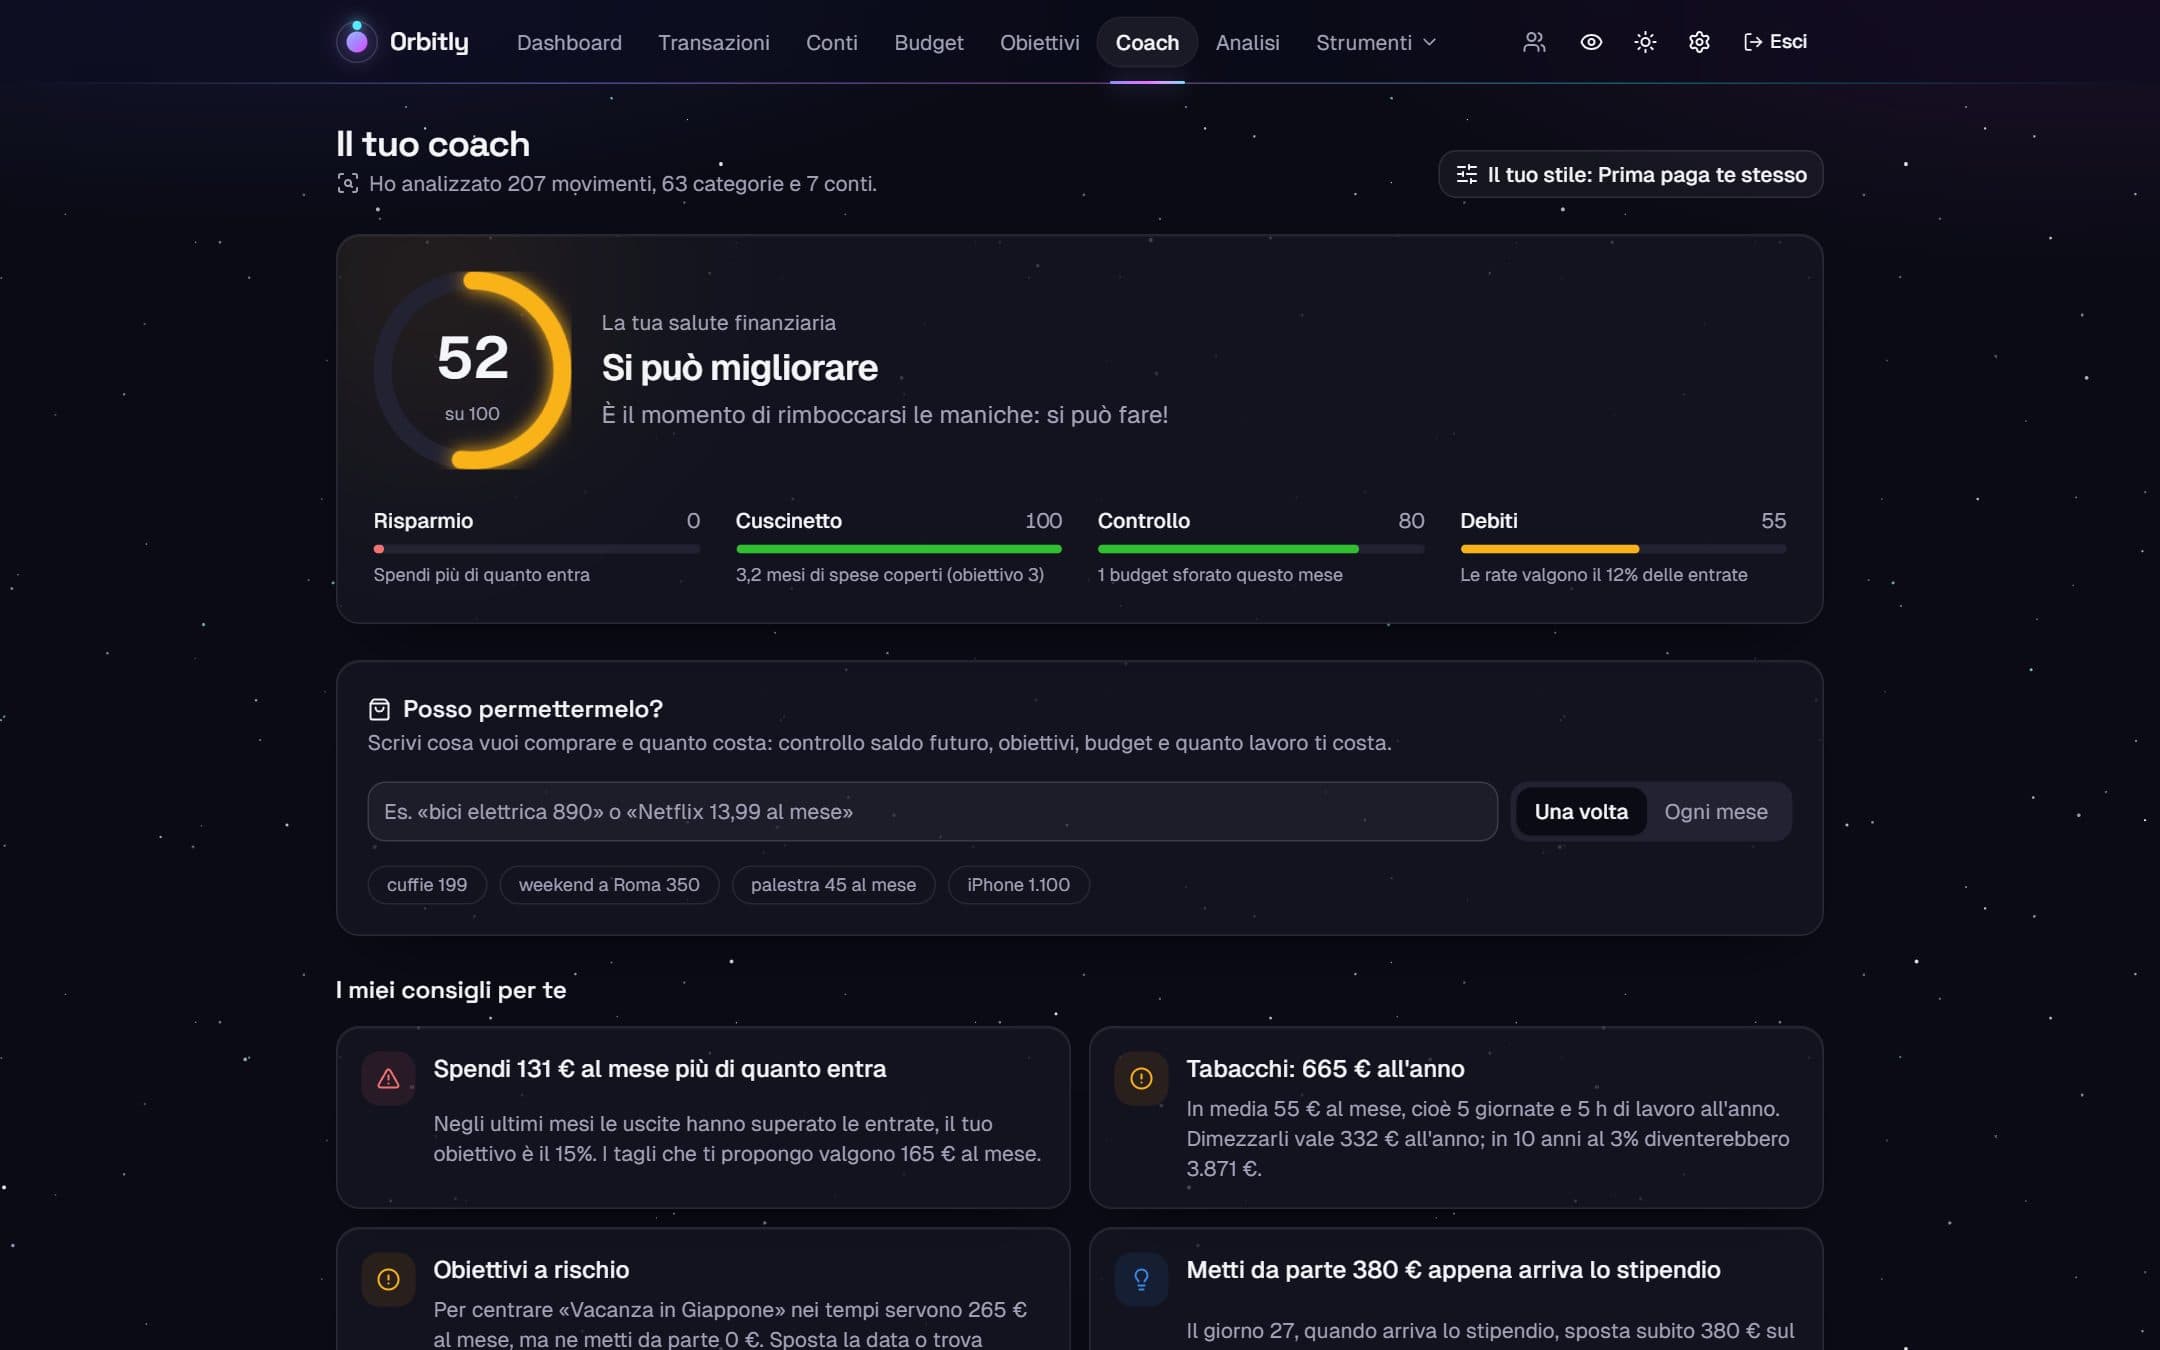Click the Risparmio progress bar
Image resolution: width=2160 pixels, height=1350 pixels.
point(536,549)
